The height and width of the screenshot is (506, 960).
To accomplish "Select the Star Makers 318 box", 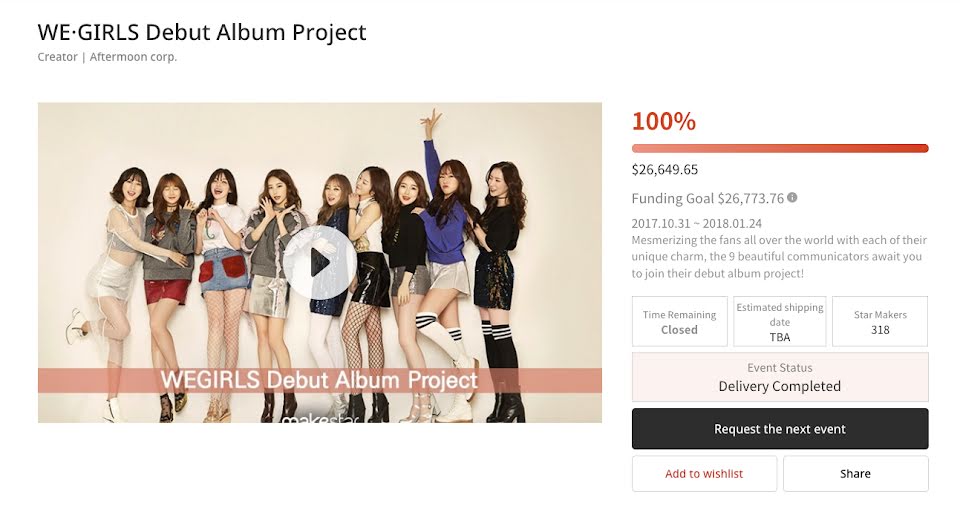I will click(x=880, y=322).
